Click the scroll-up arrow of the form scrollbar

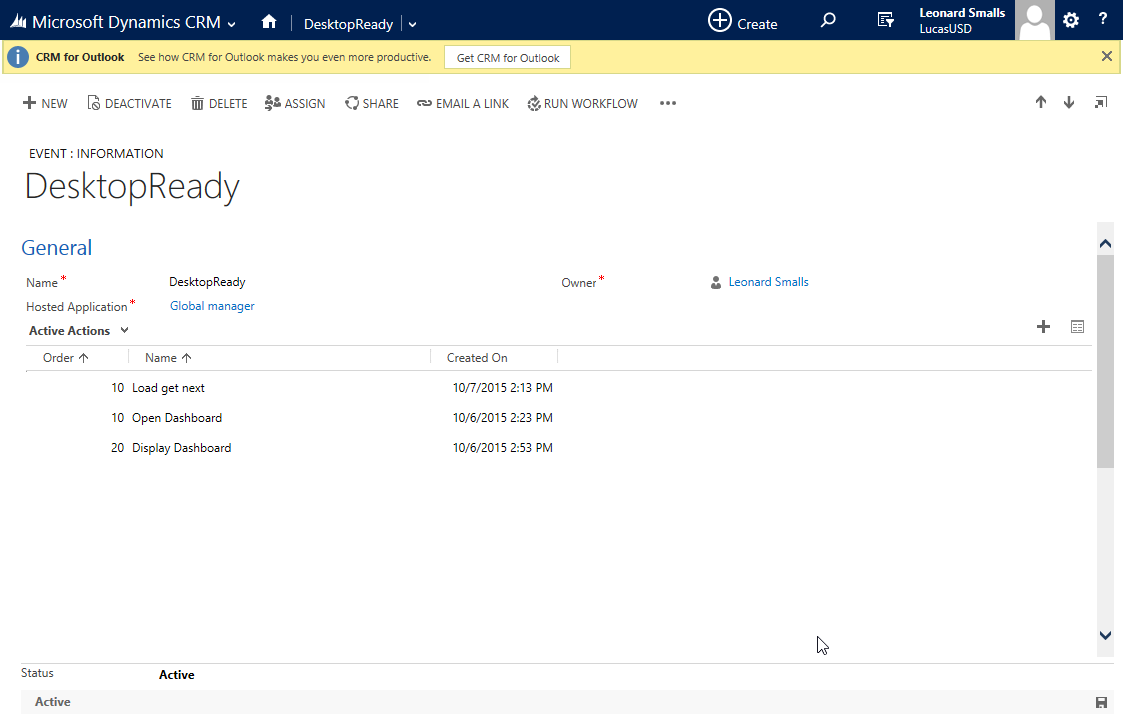coord(1105,244)
